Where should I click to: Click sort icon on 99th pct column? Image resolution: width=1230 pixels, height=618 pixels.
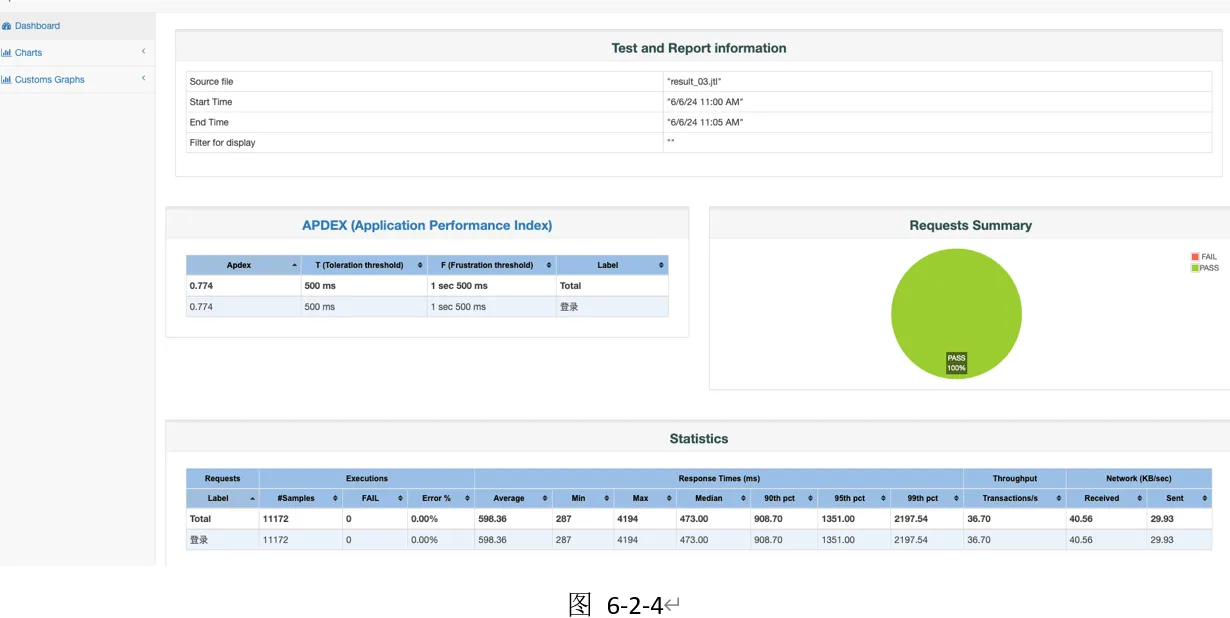click(x=955, y=499)
